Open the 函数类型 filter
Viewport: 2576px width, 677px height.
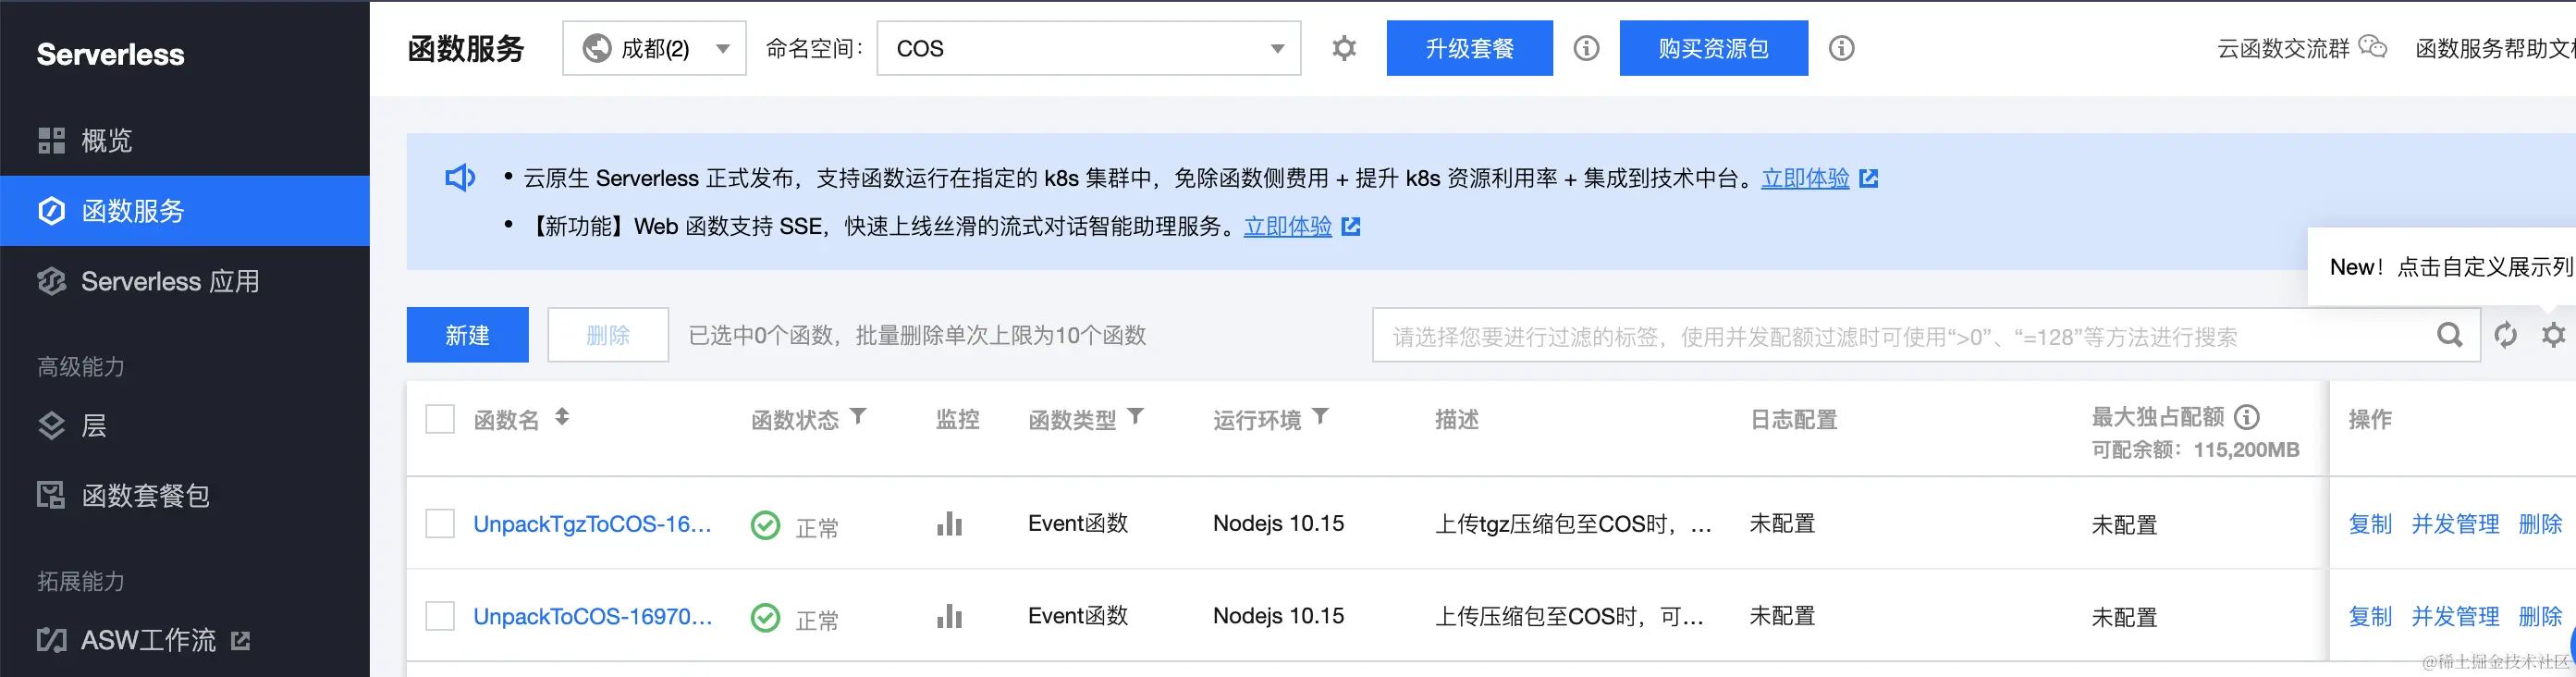(1135, 416)
